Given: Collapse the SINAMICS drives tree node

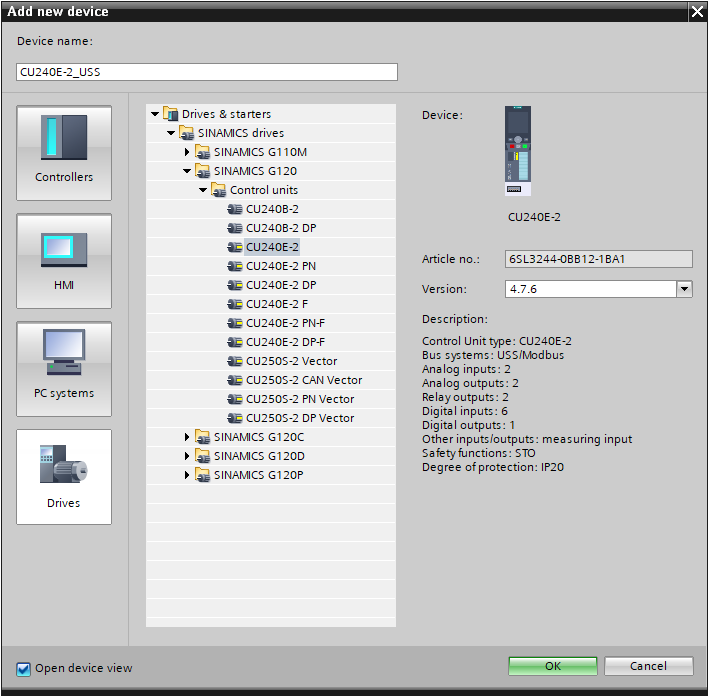Looking at the screenshot, I should [171, 133].
